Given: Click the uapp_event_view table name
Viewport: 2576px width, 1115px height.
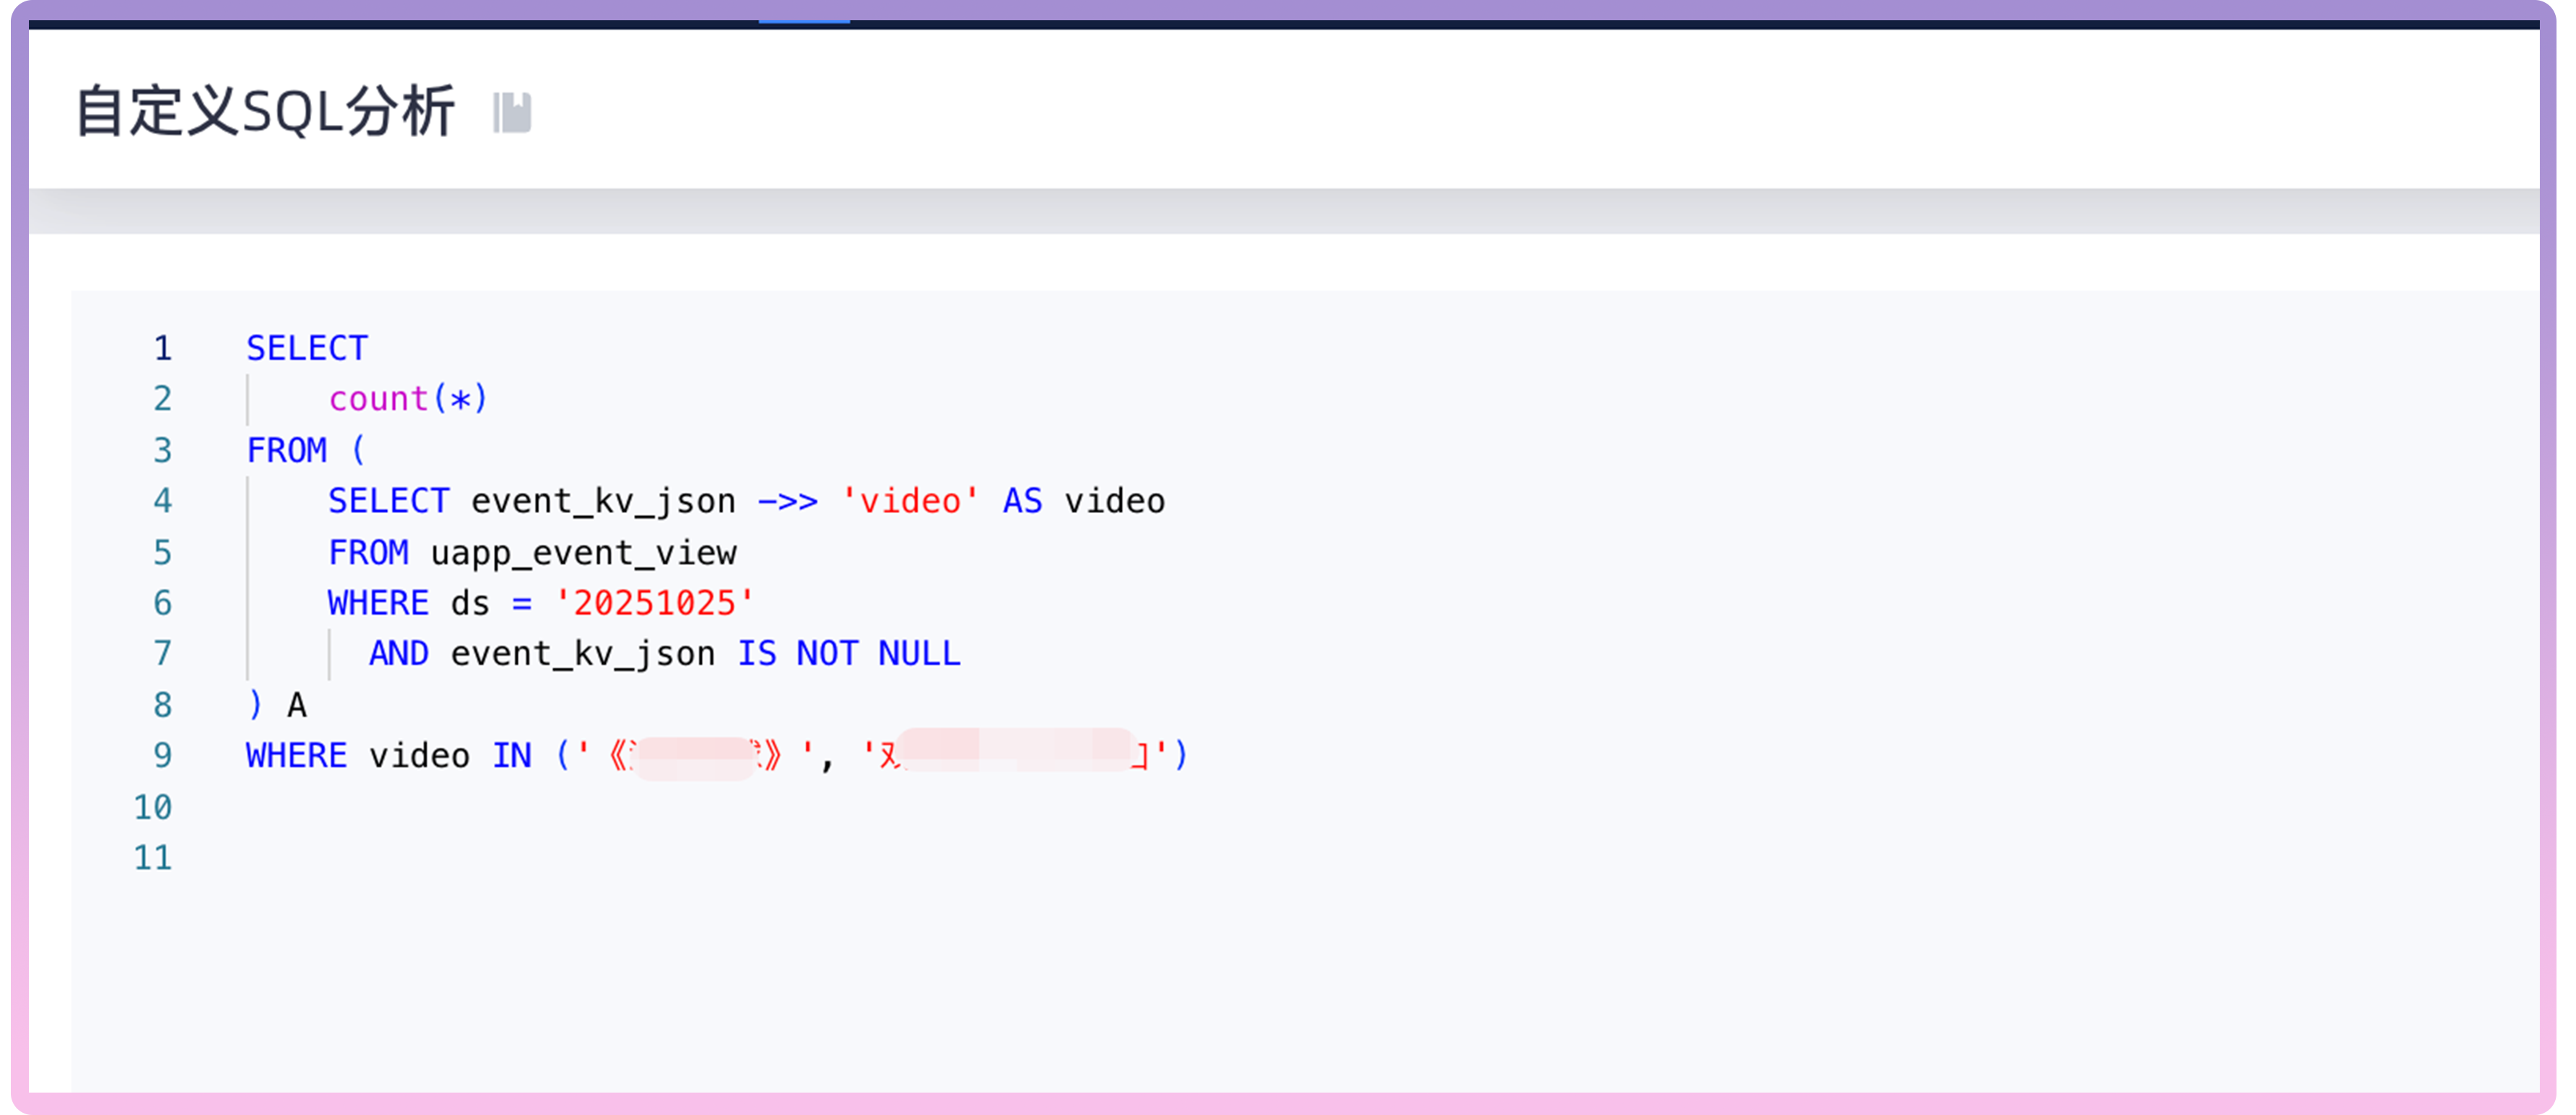Looking at the screenshot, I should [583, 553].
